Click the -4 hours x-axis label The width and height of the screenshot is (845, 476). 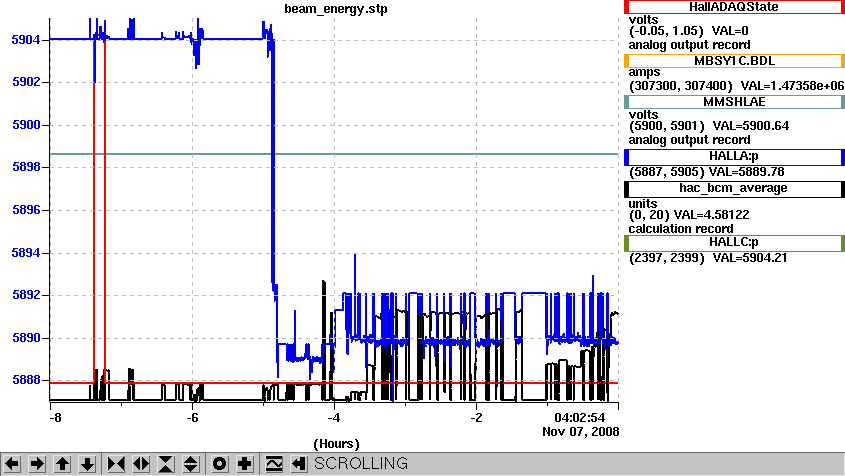coord(334,418)
